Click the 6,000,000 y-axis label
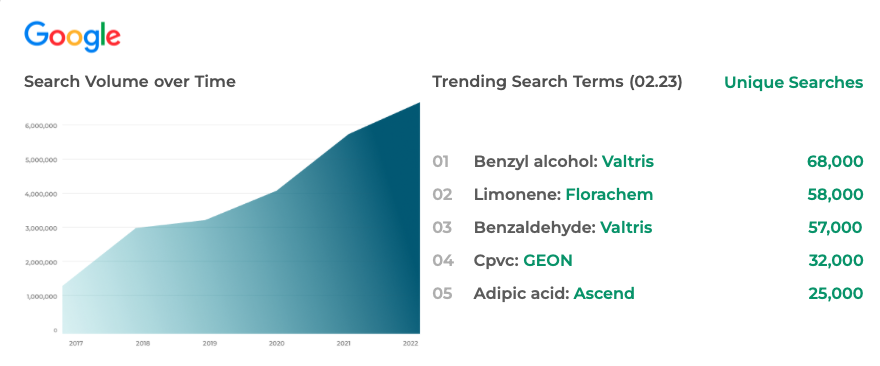This screenshot has height=366, width=880. pyautogui.click(x=40, y=126)
